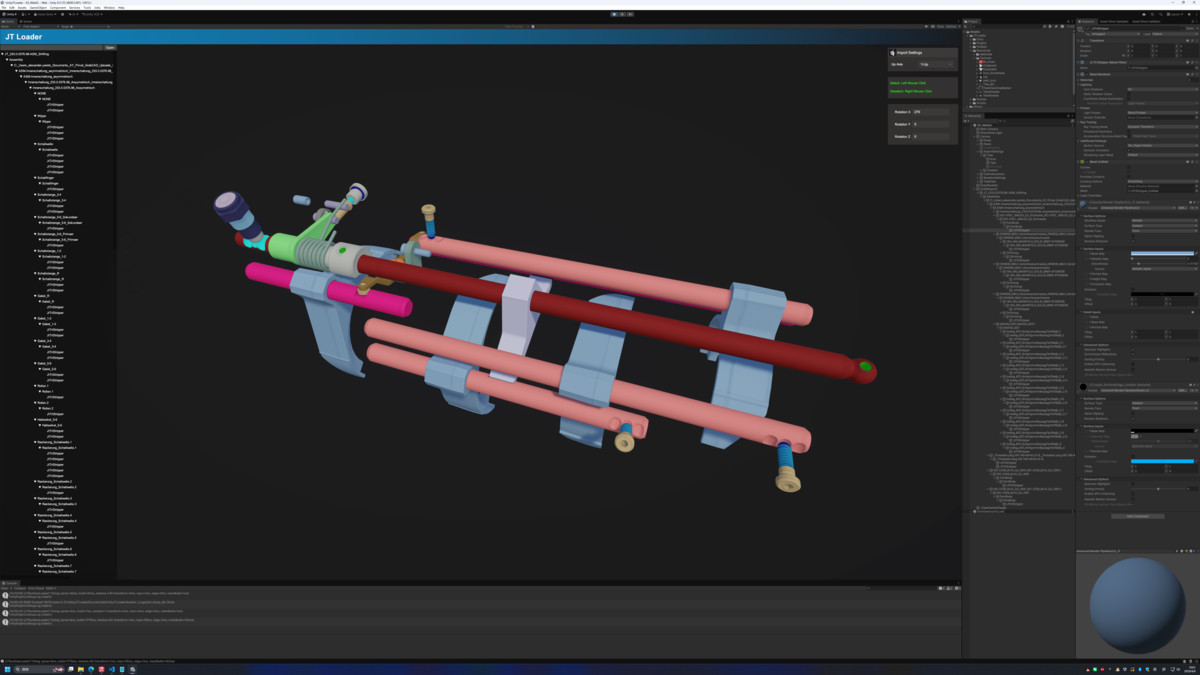The height and width of the screenshot is (675, 1200).
Task: Open the Transform component context menu icon
Action: pyautogui.click(x=1197, y=41)
